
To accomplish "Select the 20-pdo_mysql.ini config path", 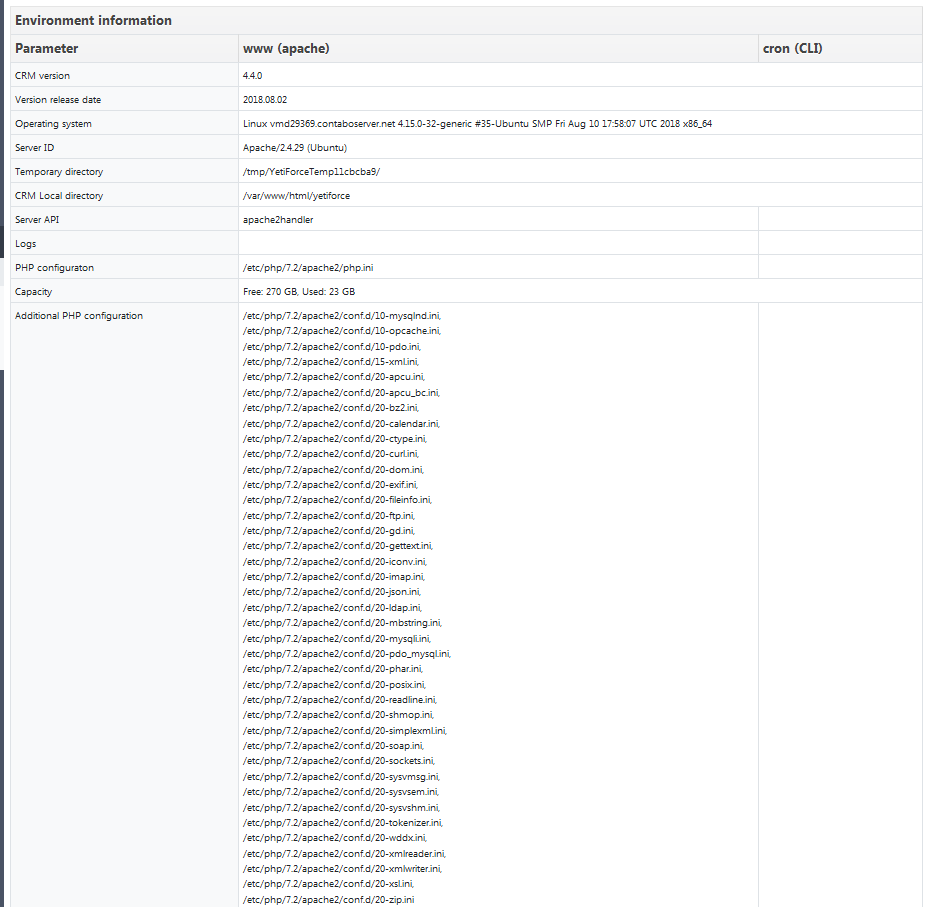I will tap(347, 654).
